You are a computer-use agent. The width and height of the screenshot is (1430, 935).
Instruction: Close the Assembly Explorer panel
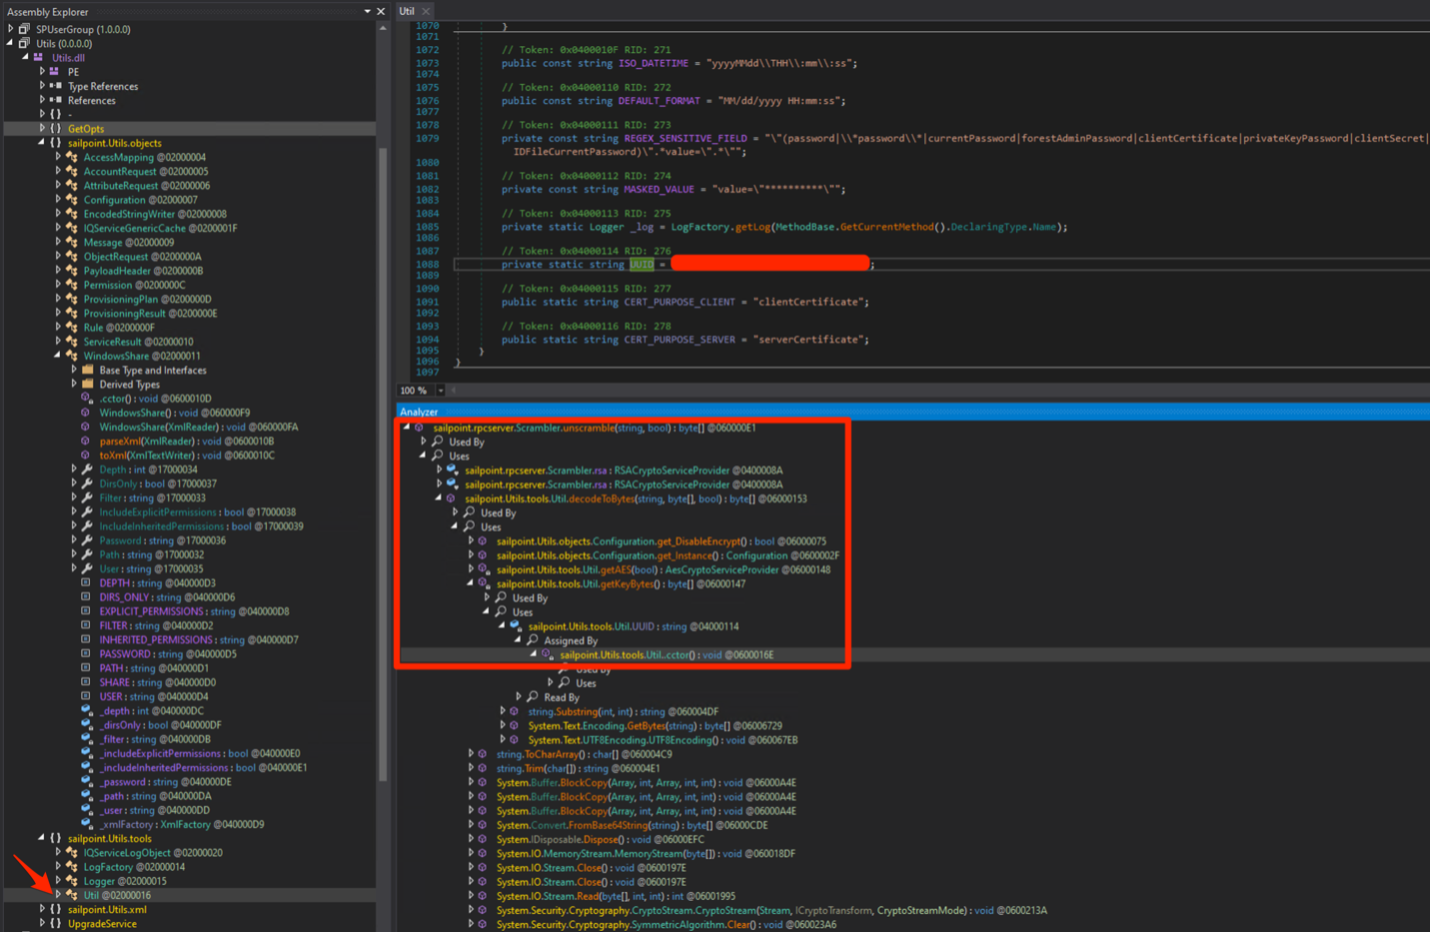click(382, 12)
